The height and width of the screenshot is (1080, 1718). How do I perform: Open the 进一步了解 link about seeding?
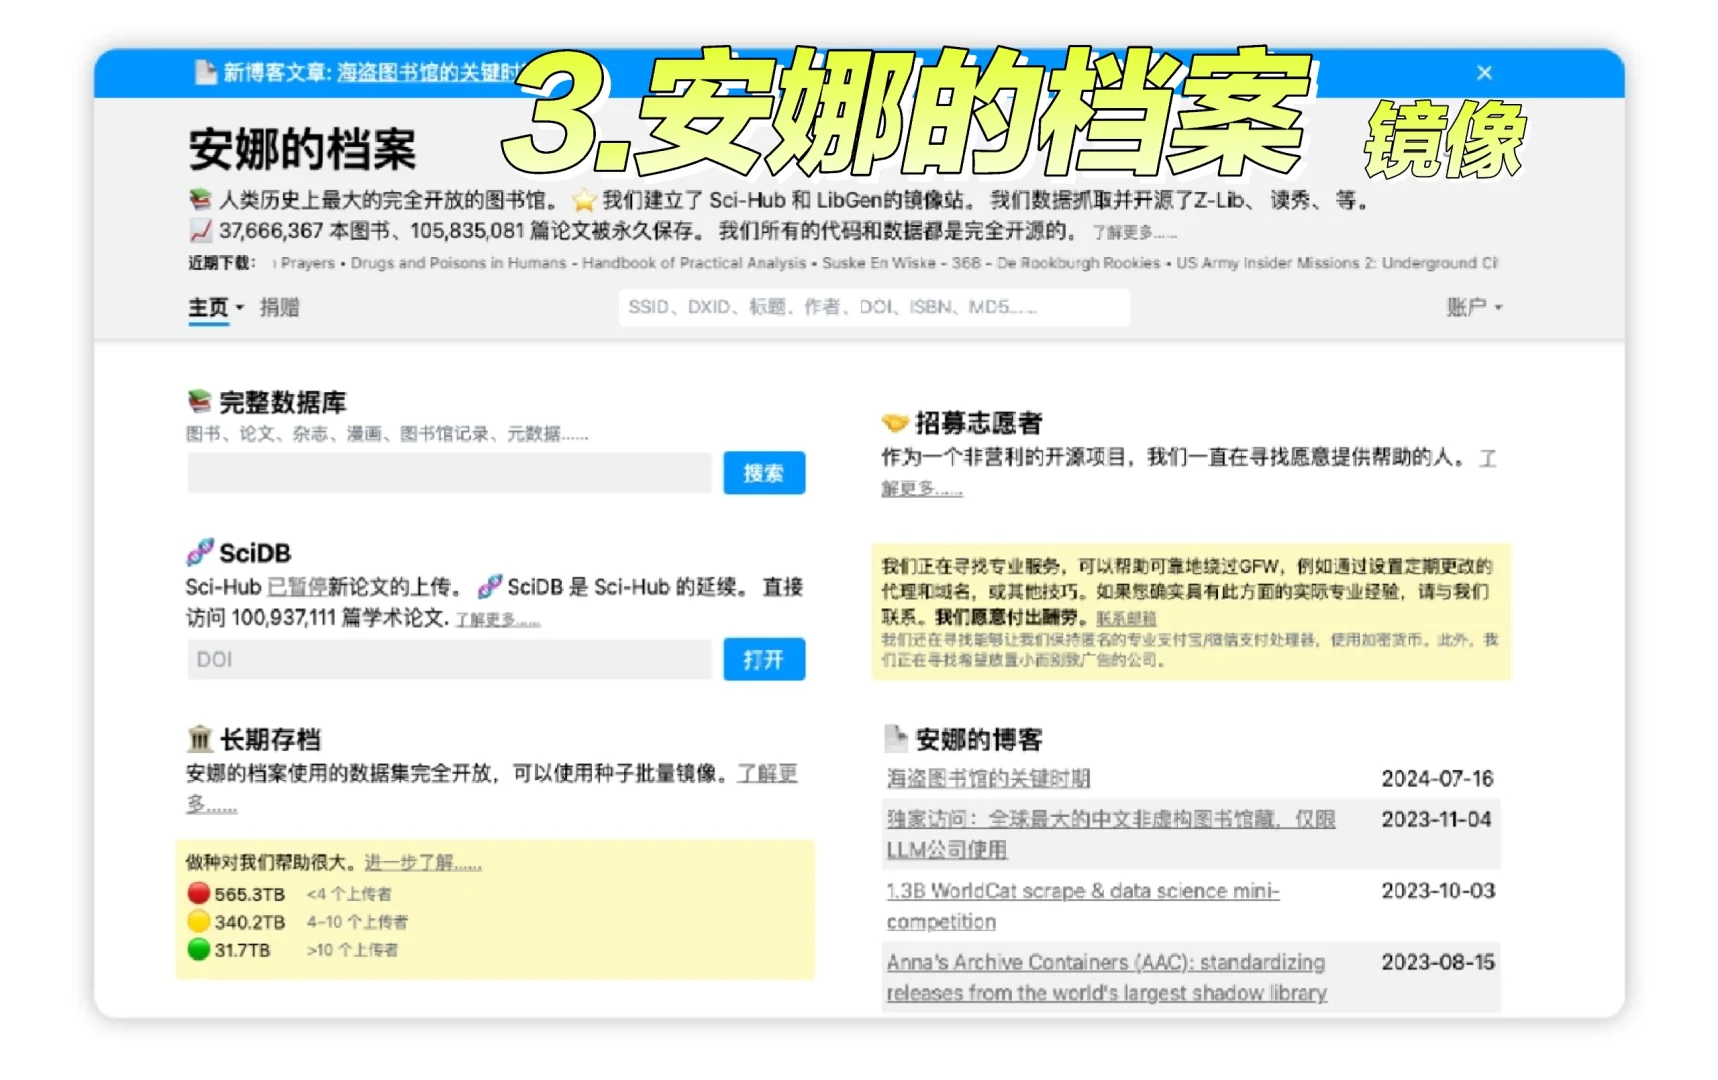(x=423, y=862)
